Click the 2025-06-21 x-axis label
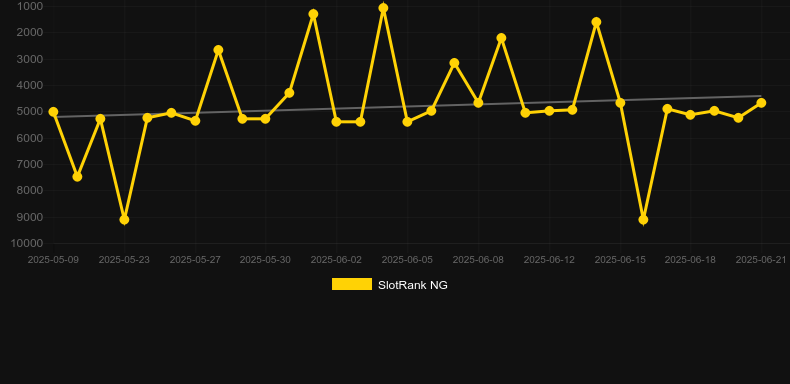790x384 pixels. [x=761, y=260]
